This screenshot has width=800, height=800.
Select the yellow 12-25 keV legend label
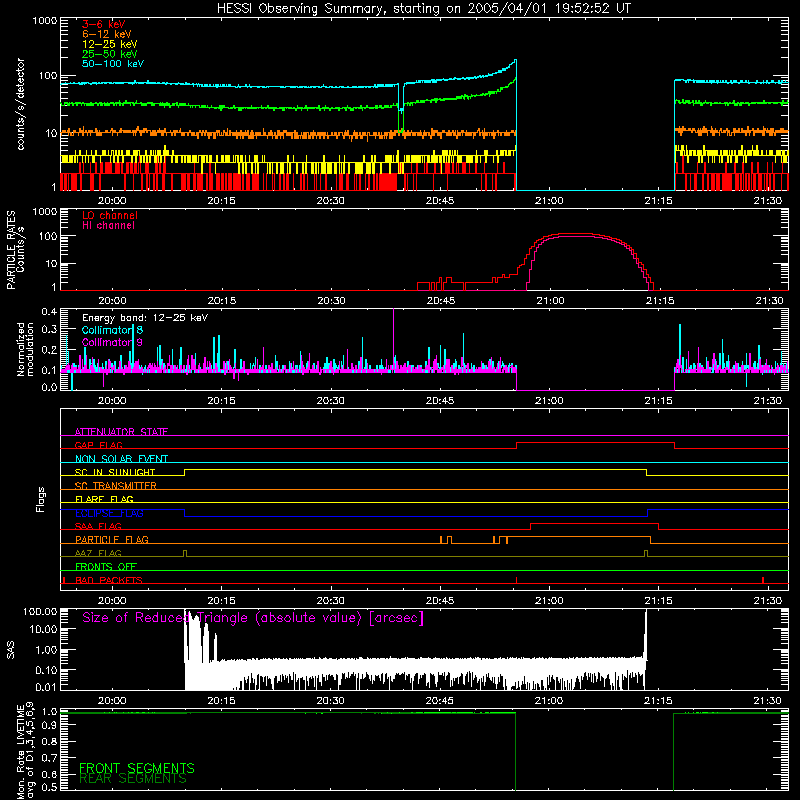click(110, 44)
